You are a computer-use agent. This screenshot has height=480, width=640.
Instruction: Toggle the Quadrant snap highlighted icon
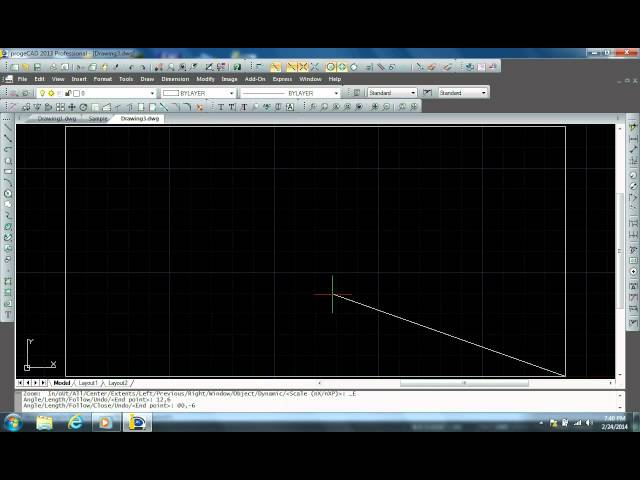coord(342,67)
